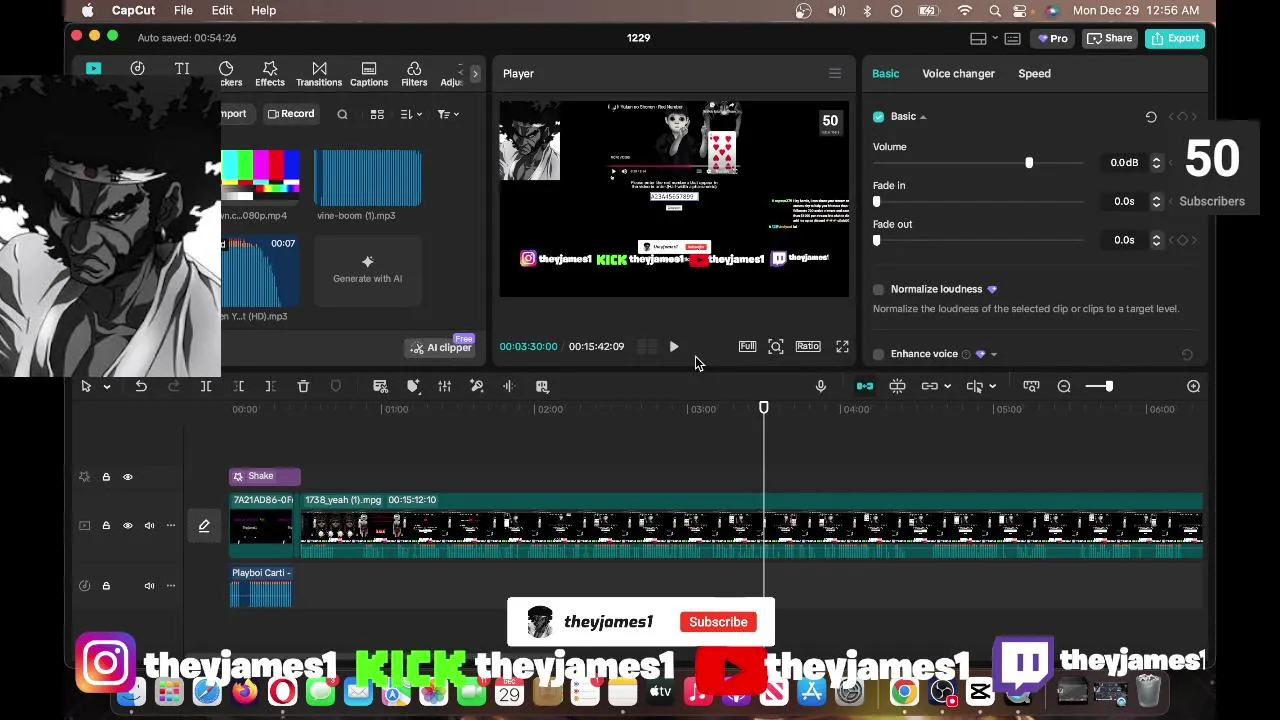1280x720 pixels.
Task: Click Generate with AI tile
Action: [368, 269]
